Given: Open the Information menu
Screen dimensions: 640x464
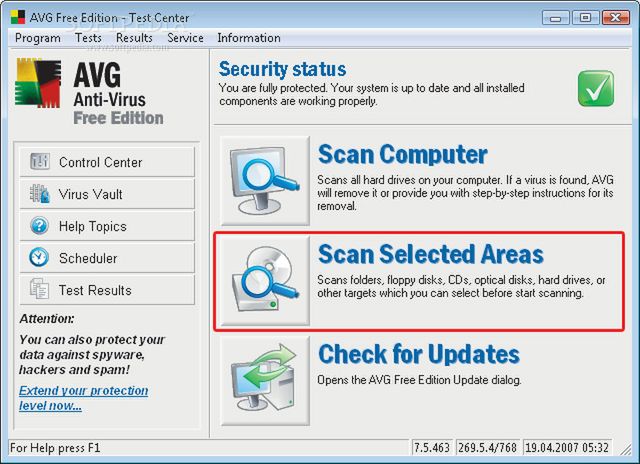Looking at the screenshot, I should [x=249, y=38].
